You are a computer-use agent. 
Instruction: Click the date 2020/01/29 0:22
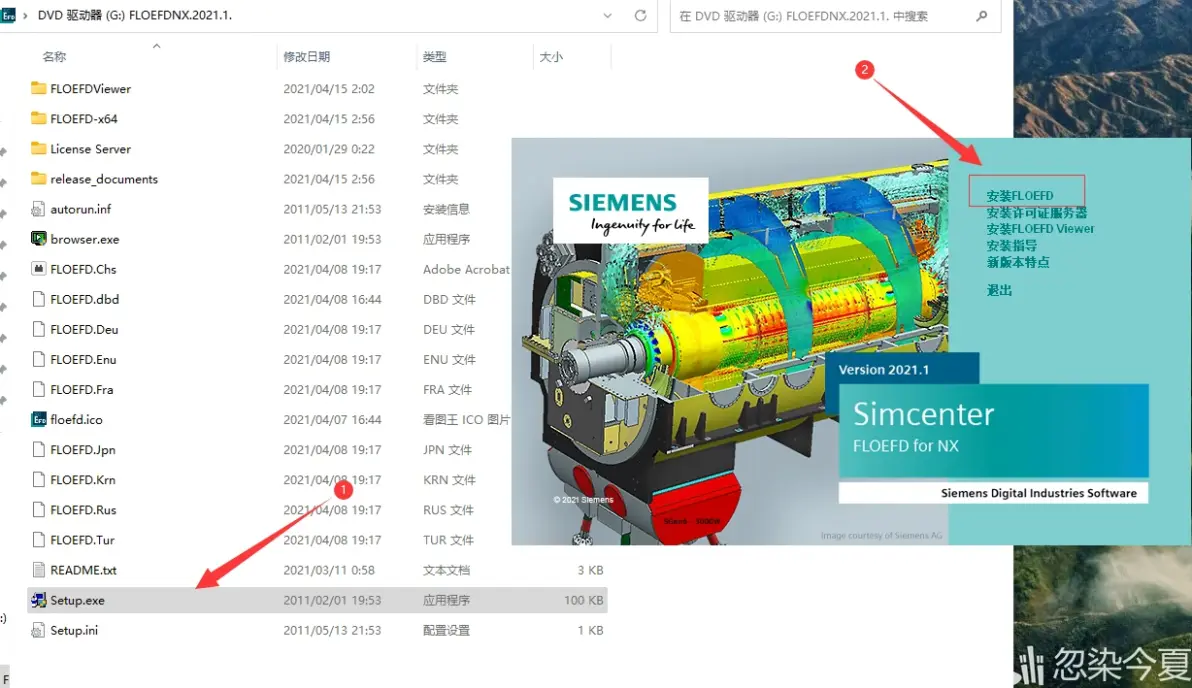click(329, 149)
